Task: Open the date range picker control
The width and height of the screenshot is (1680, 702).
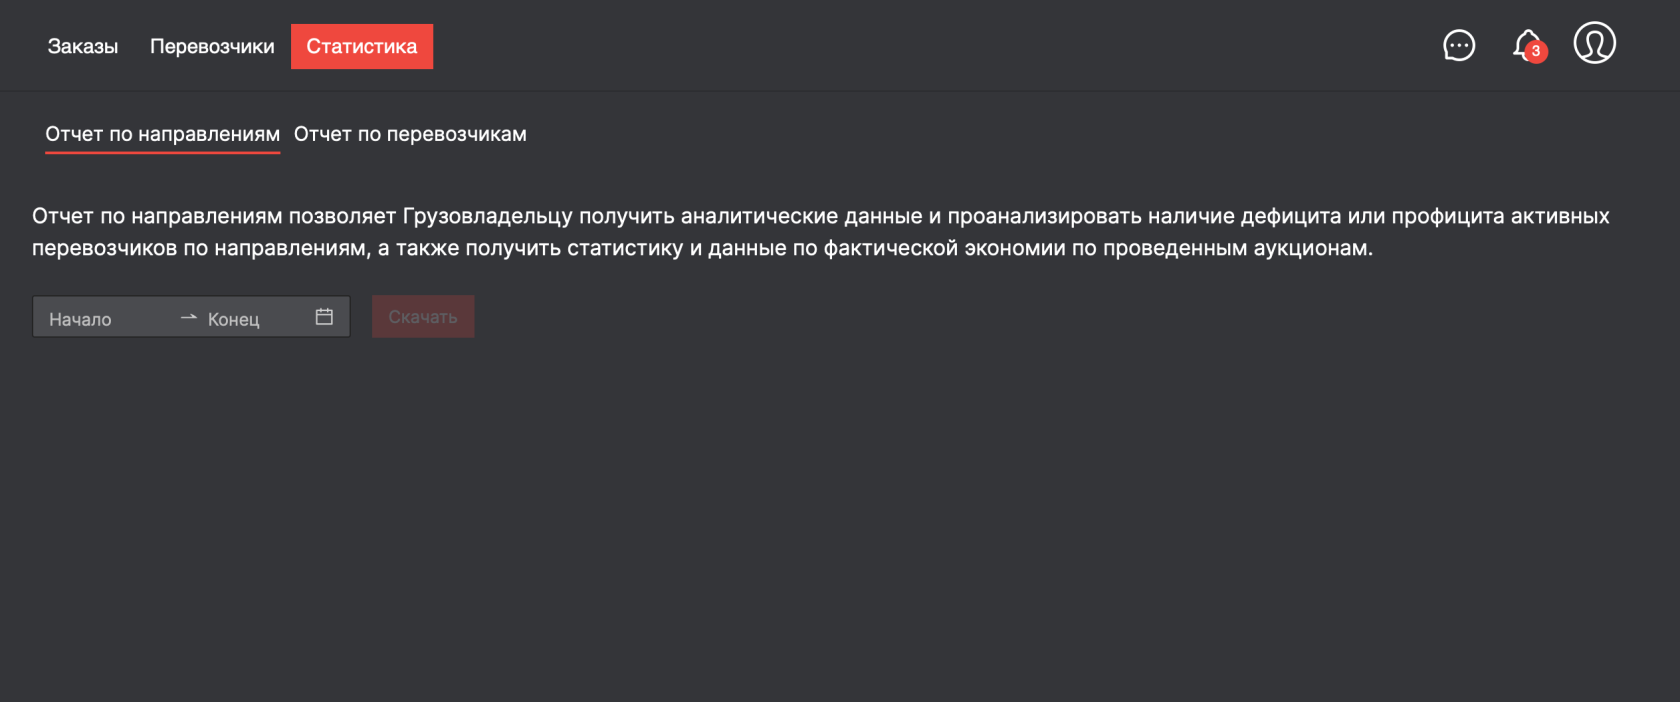Action: [190, 316]
